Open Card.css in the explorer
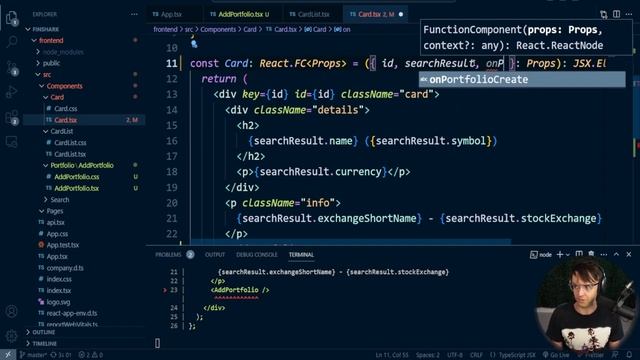 click(65, 109)
